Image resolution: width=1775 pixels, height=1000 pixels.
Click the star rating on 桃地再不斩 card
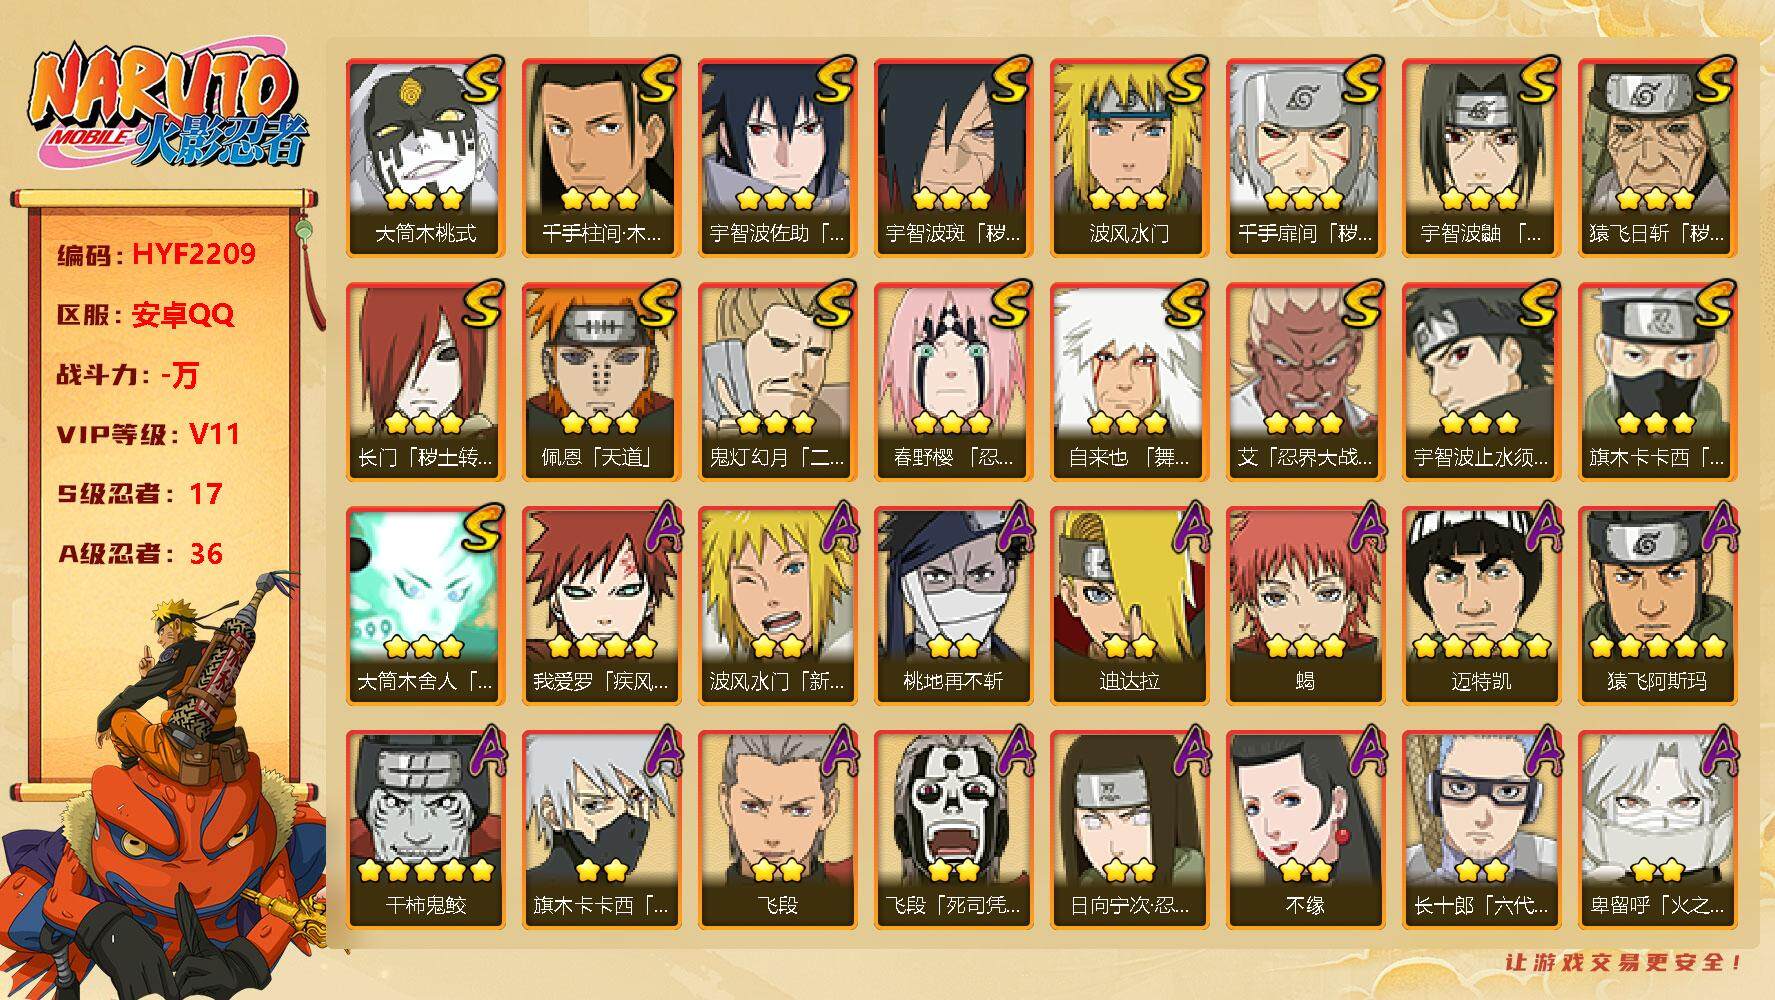point(954,645)
